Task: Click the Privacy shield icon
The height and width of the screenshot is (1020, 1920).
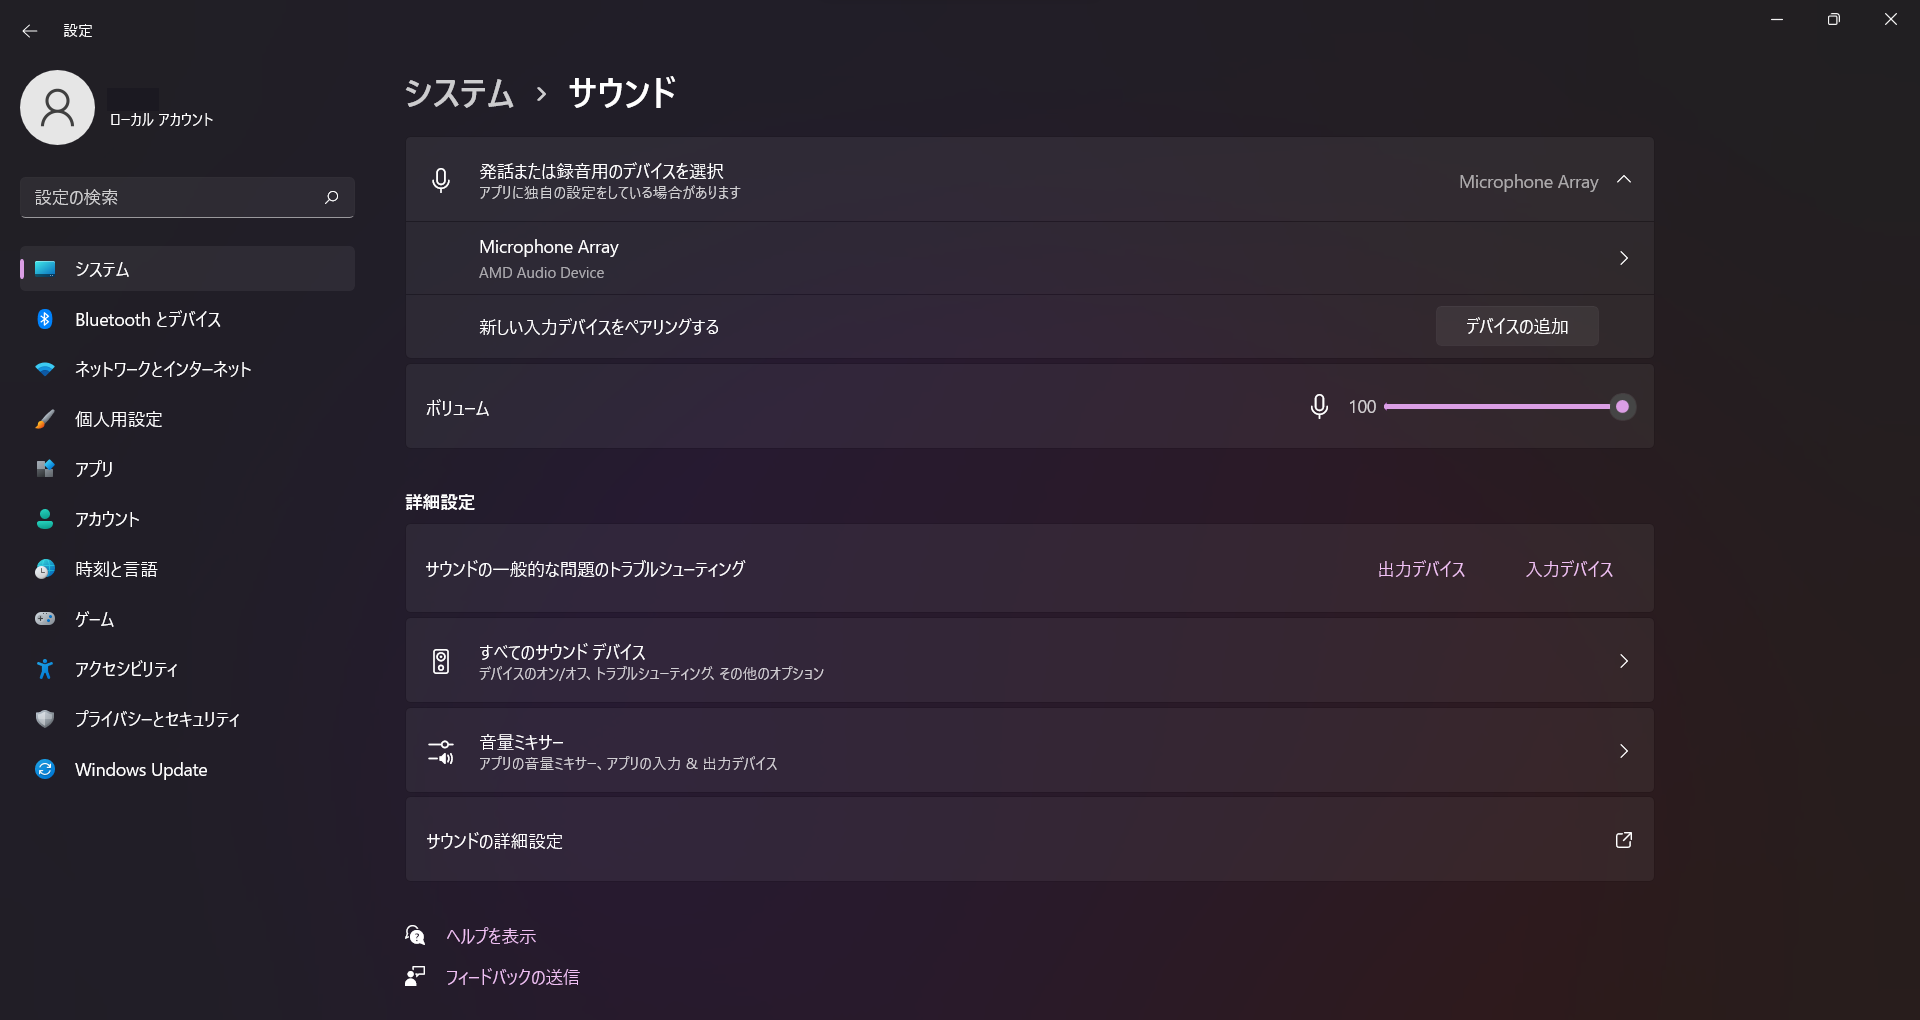Action: [x=45, y=718]
